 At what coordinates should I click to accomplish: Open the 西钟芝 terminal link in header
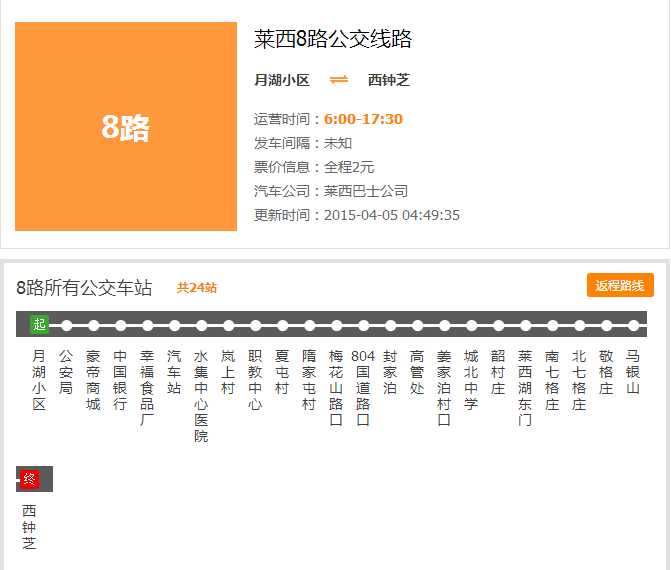coord(389,80)
